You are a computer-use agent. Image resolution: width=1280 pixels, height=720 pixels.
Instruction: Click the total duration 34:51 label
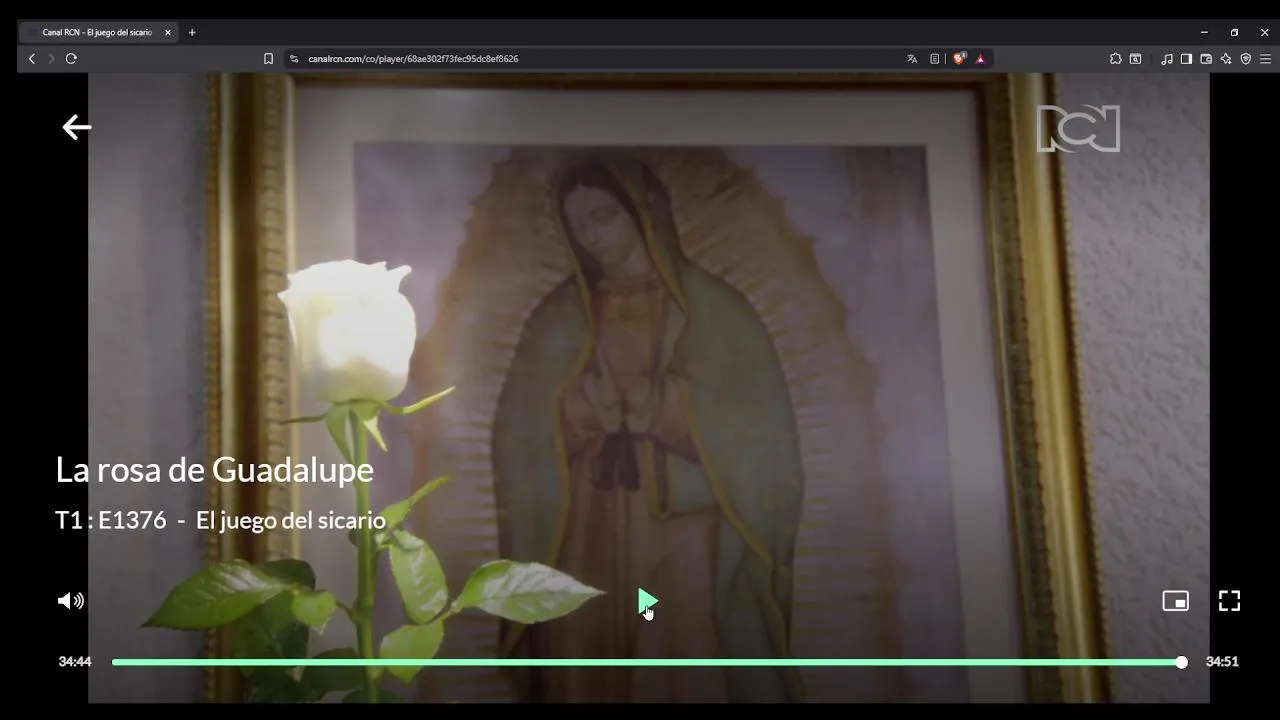[1222, 661]
